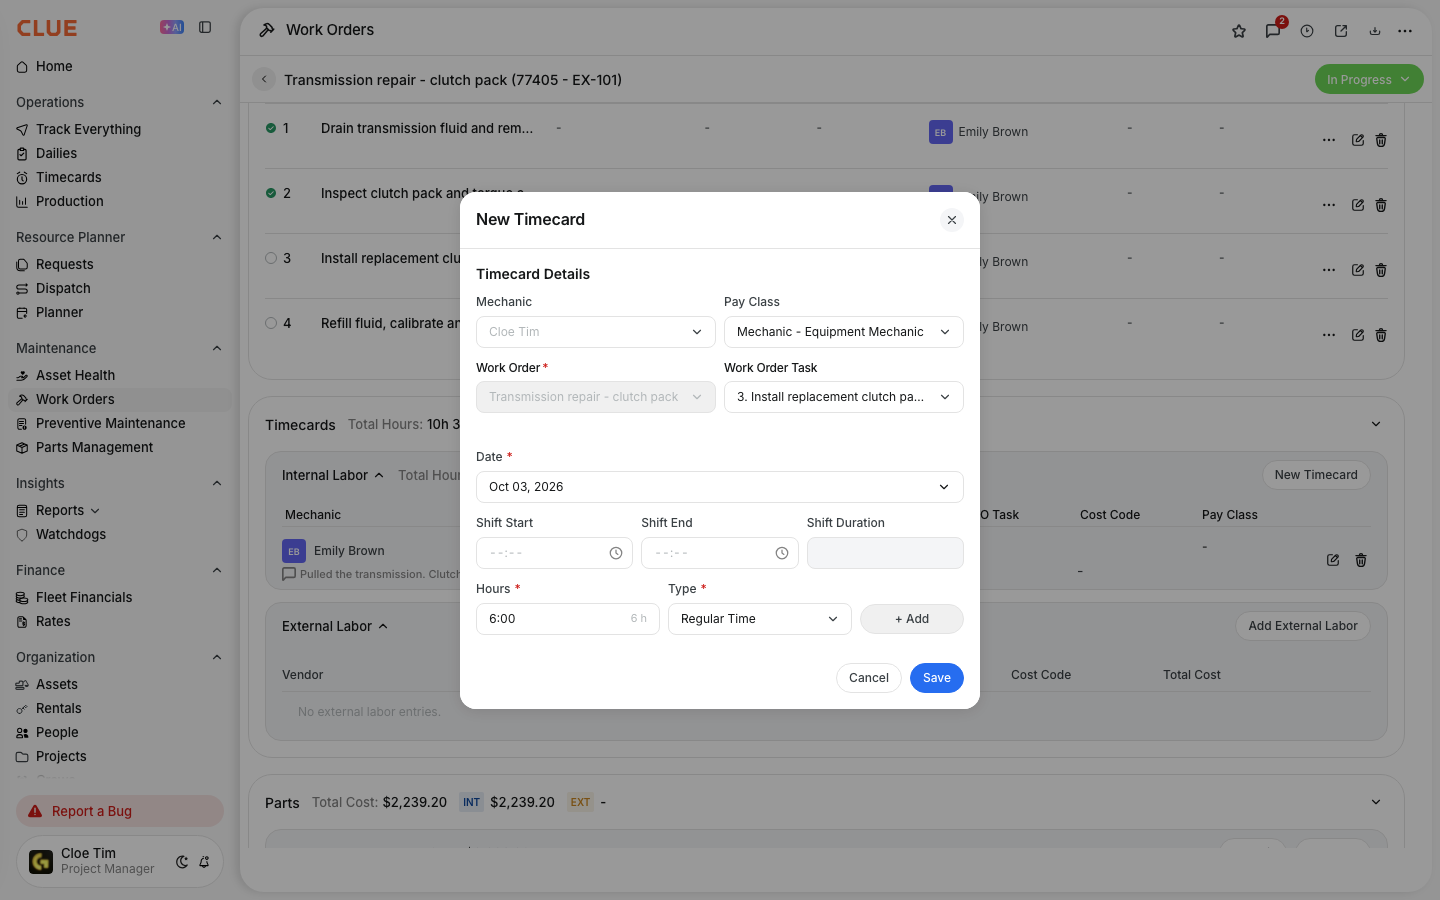The image size is (1440, 900).
Task: Open the Work Order Task dropdown
Action: click(844, 397)
